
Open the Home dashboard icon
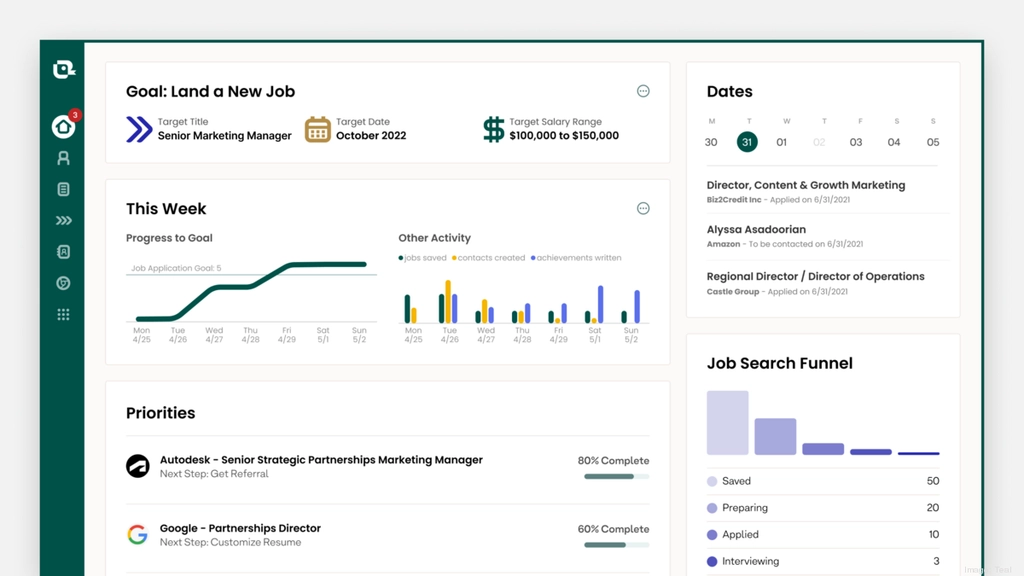(63, 127)
